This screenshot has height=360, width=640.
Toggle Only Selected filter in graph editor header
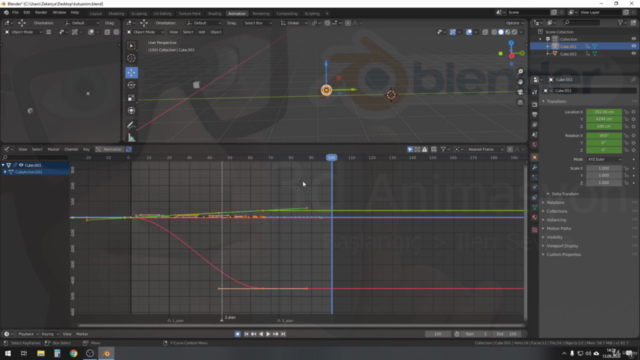pyautogui.click(x=410, y=149)
